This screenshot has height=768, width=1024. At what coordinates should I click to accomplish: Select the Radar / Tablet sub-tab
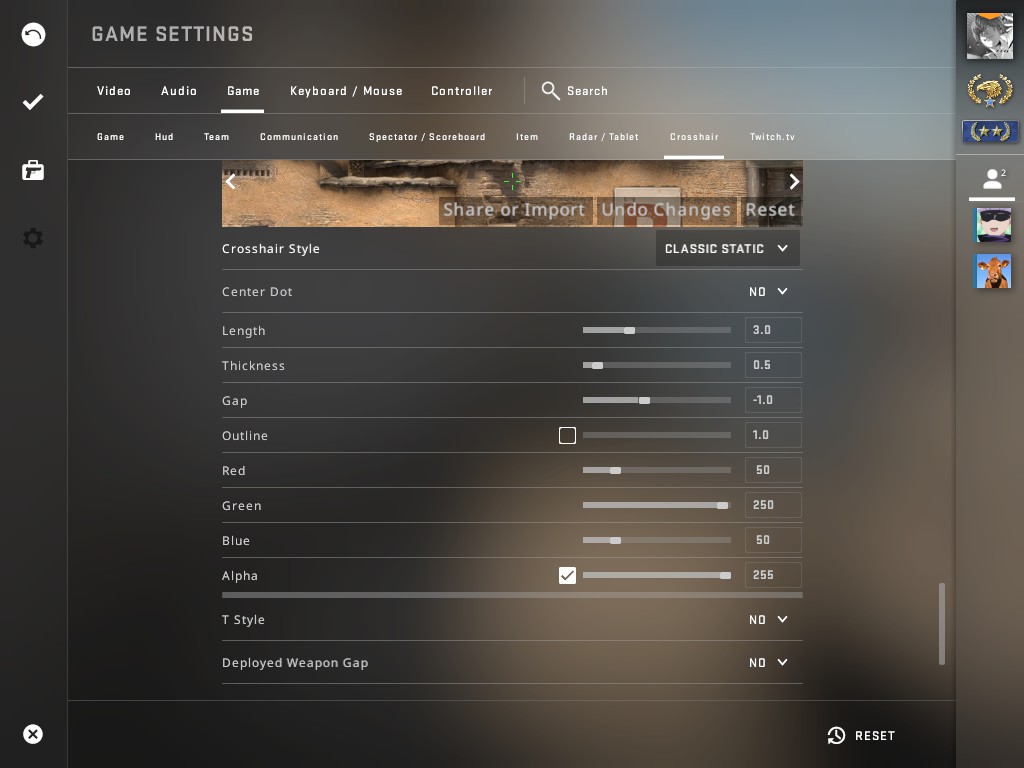pos(603,136)
